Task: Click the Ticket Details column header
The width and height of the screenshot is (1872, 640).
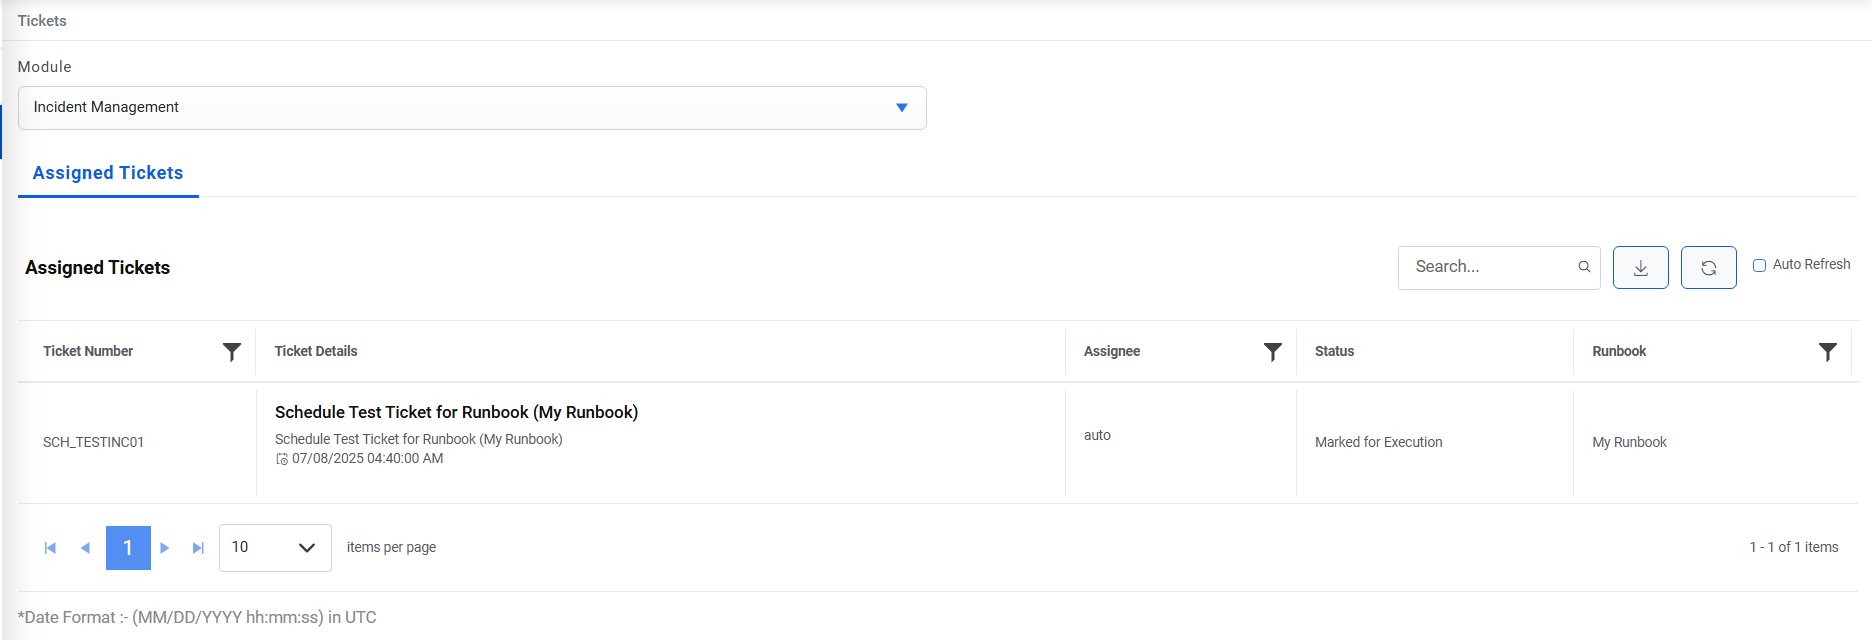Action: click(x=316, y=352)
